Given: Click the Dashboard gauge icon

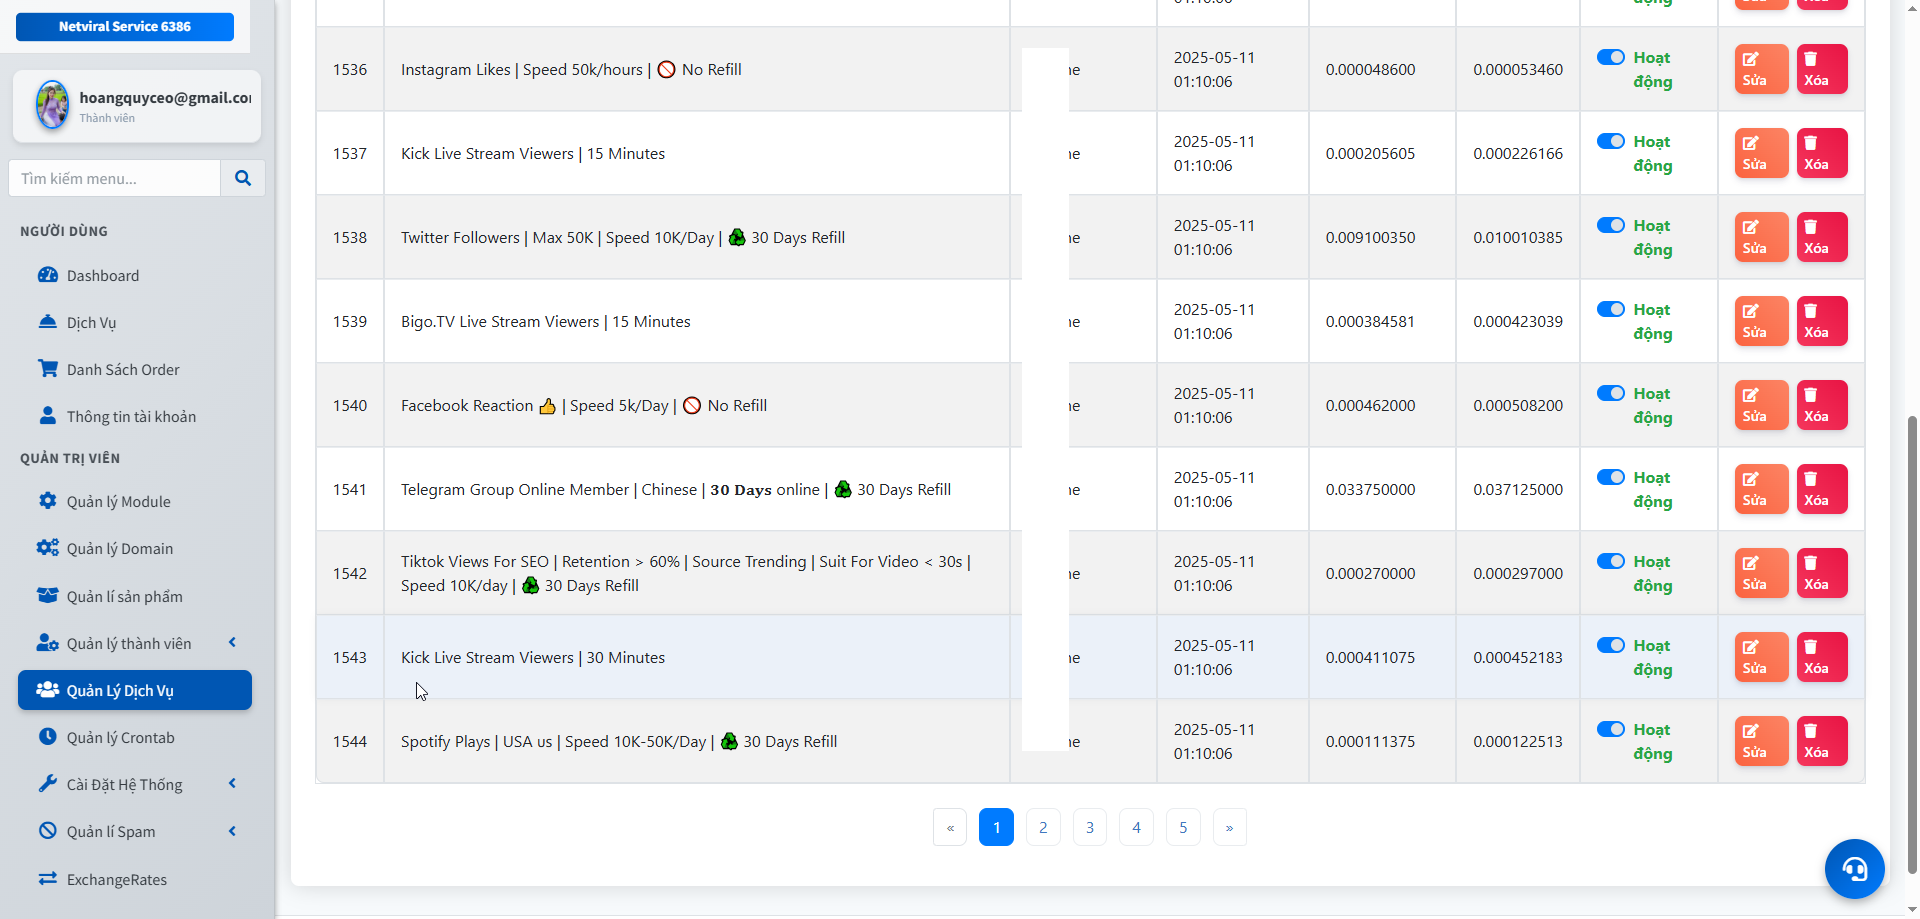Looking at the screenshot, I should point(47,275).
